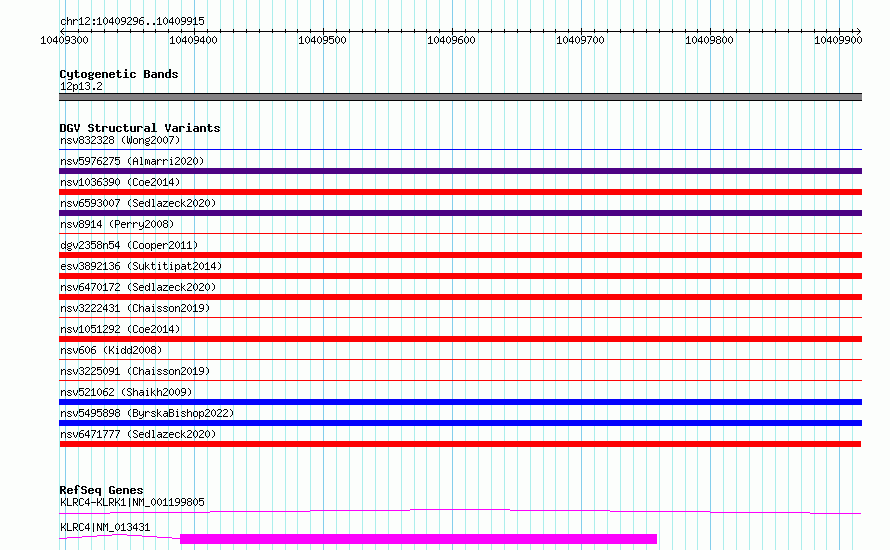The image size is (890, 550).
Task: Select variant label nsv832328 (Wong2007)
Action: click(120, 140)
